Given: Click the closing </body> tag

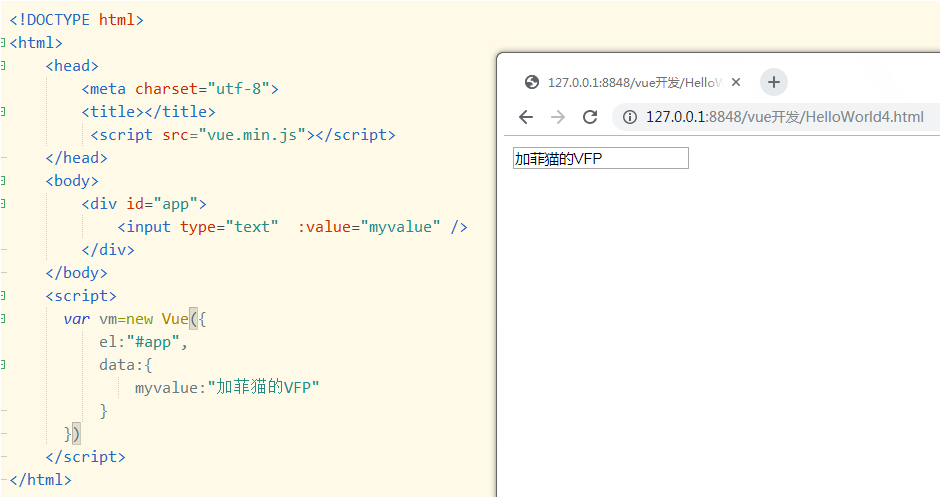Looking at the screenshot, I should tap(77, 273).
